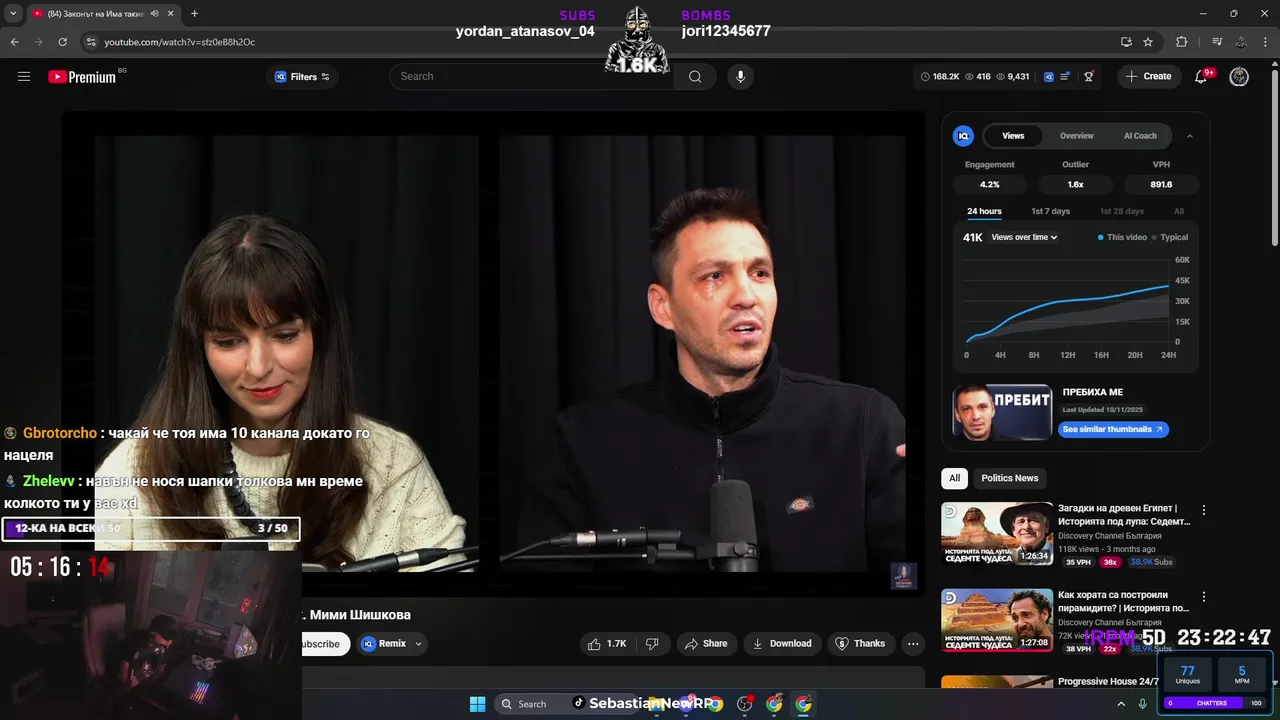The width and height of the screenshot is (1280, 720).
Task: Switch to the Overview tab in IQ panel
Action: (1077, 136)
